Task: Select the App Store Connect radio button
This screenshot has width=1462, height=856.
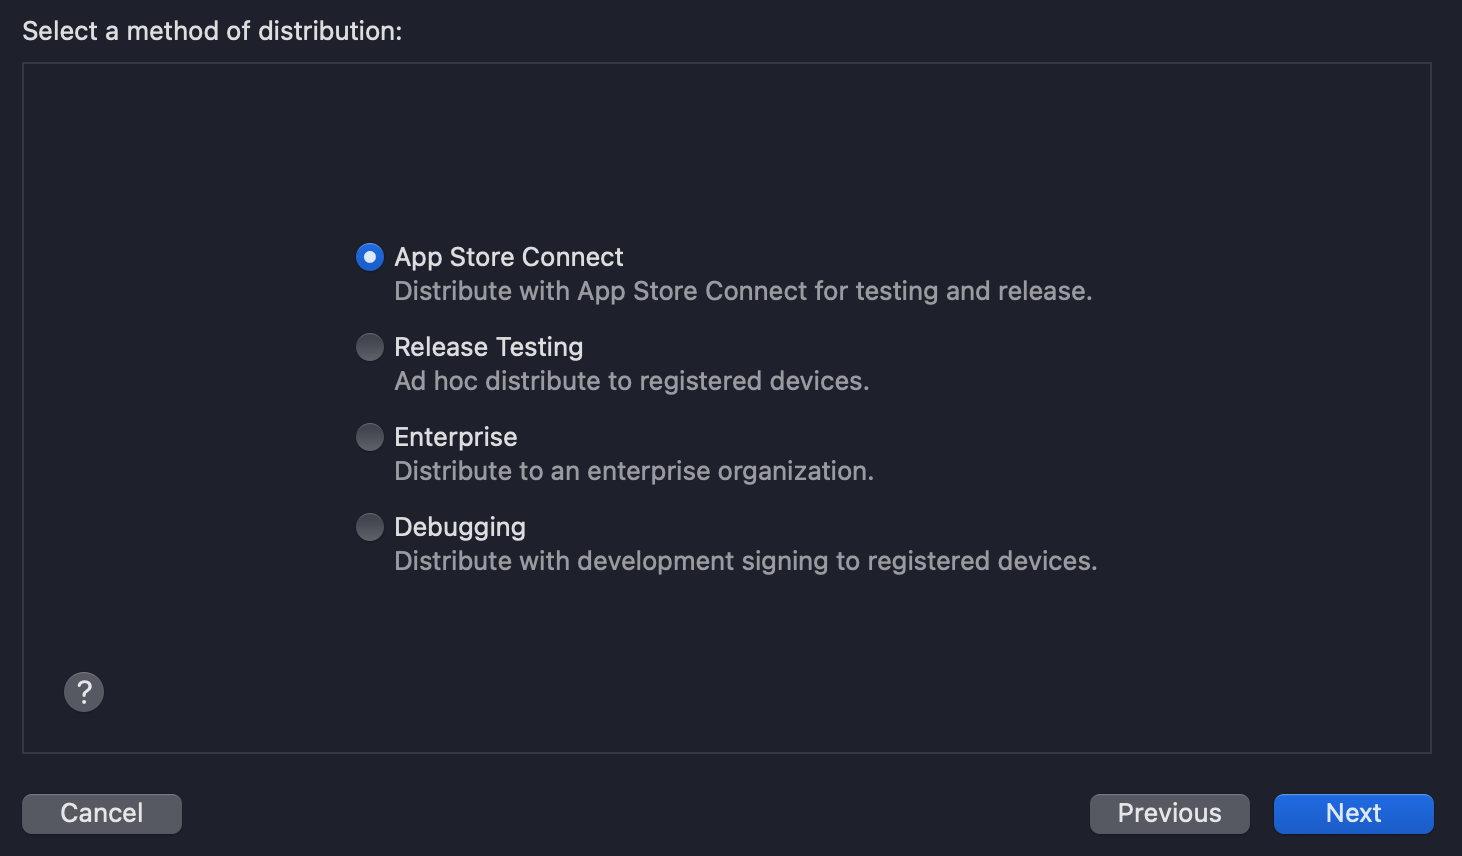Action: coord(370,257)
